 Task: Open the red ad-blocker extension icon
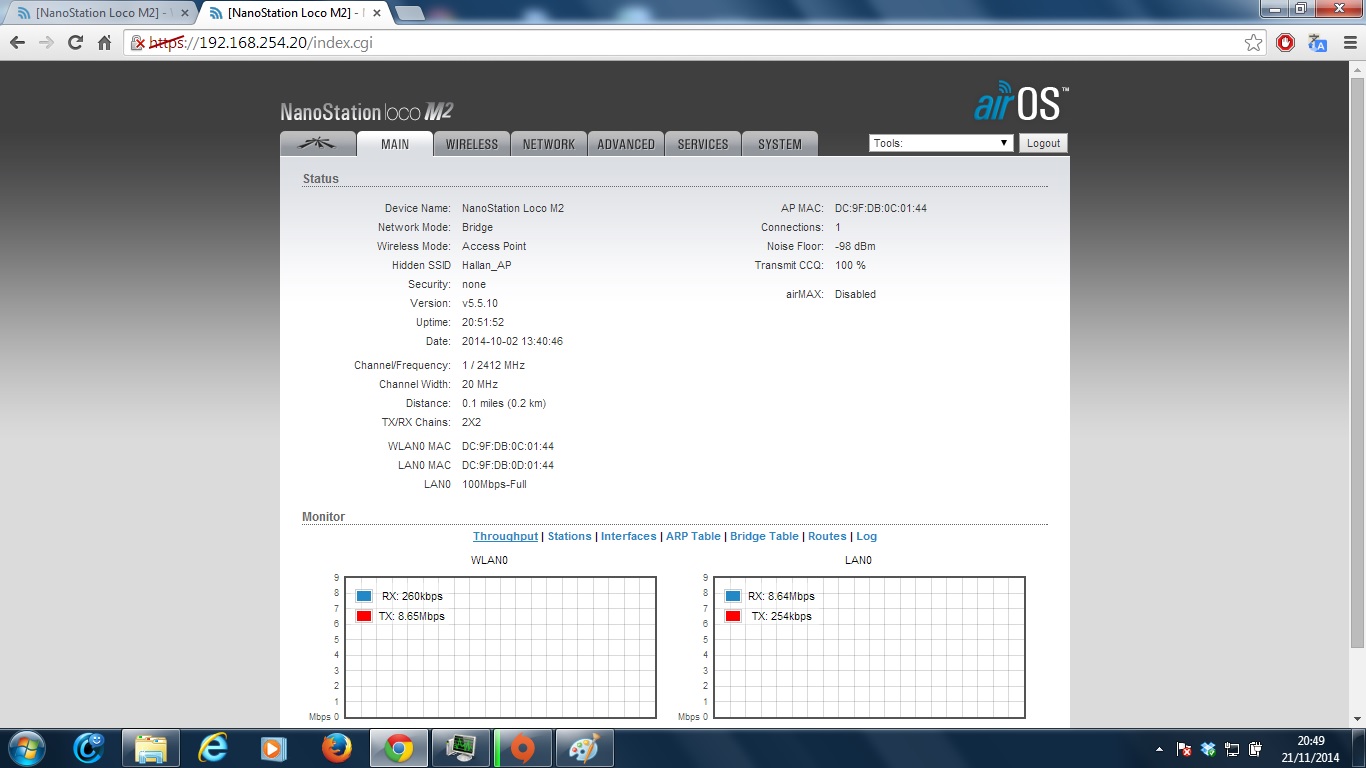1286,43
